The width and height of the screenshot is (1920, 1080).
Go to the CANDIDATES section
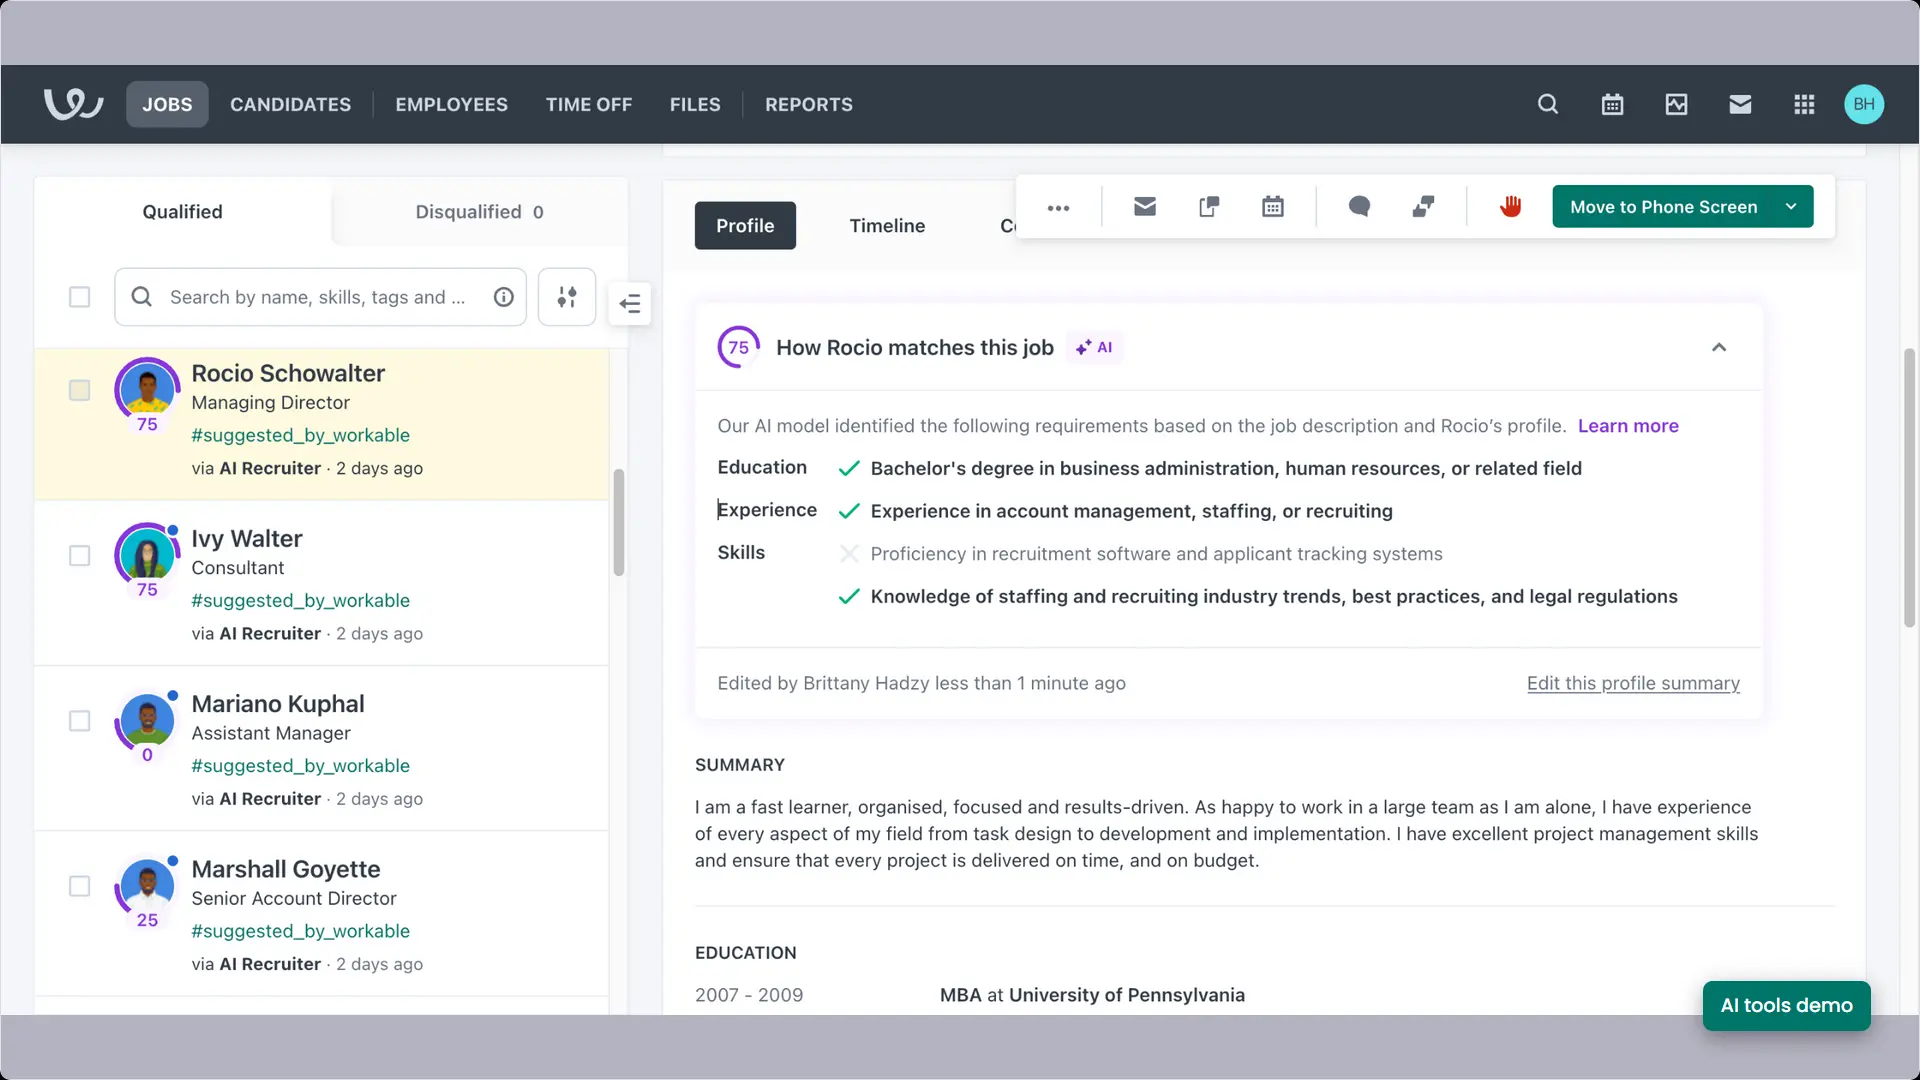tap(290, 104)
